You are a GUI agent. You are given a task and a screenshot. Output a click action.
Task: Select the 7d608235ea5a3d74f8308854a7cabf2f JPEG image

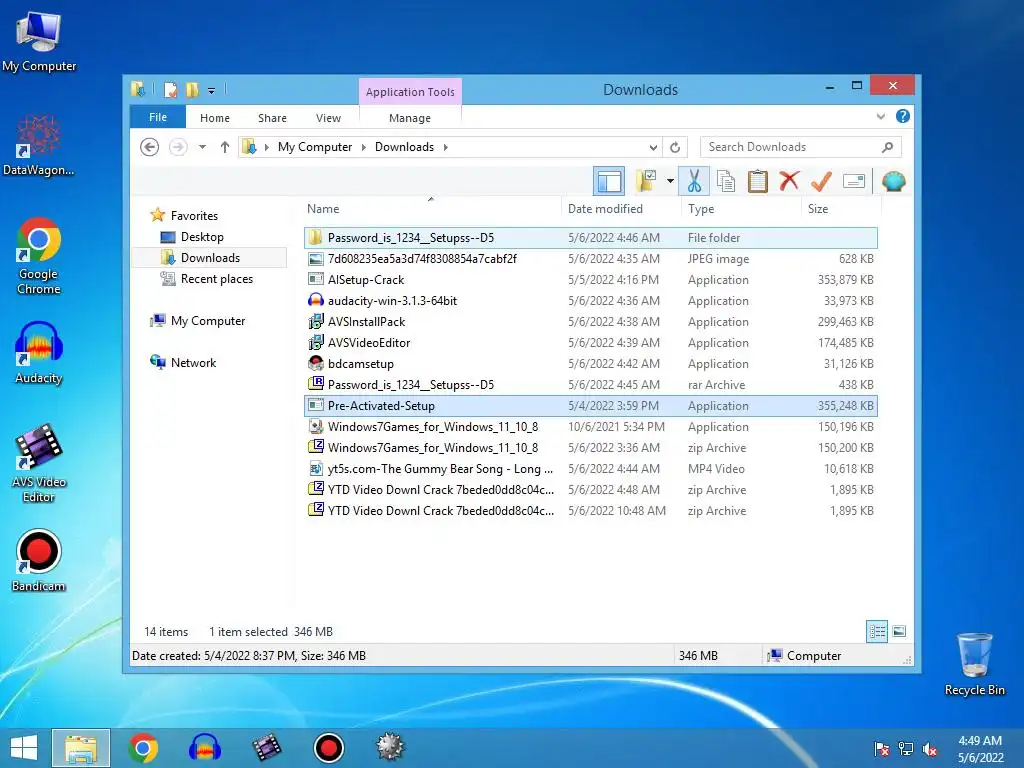point(590,259)
